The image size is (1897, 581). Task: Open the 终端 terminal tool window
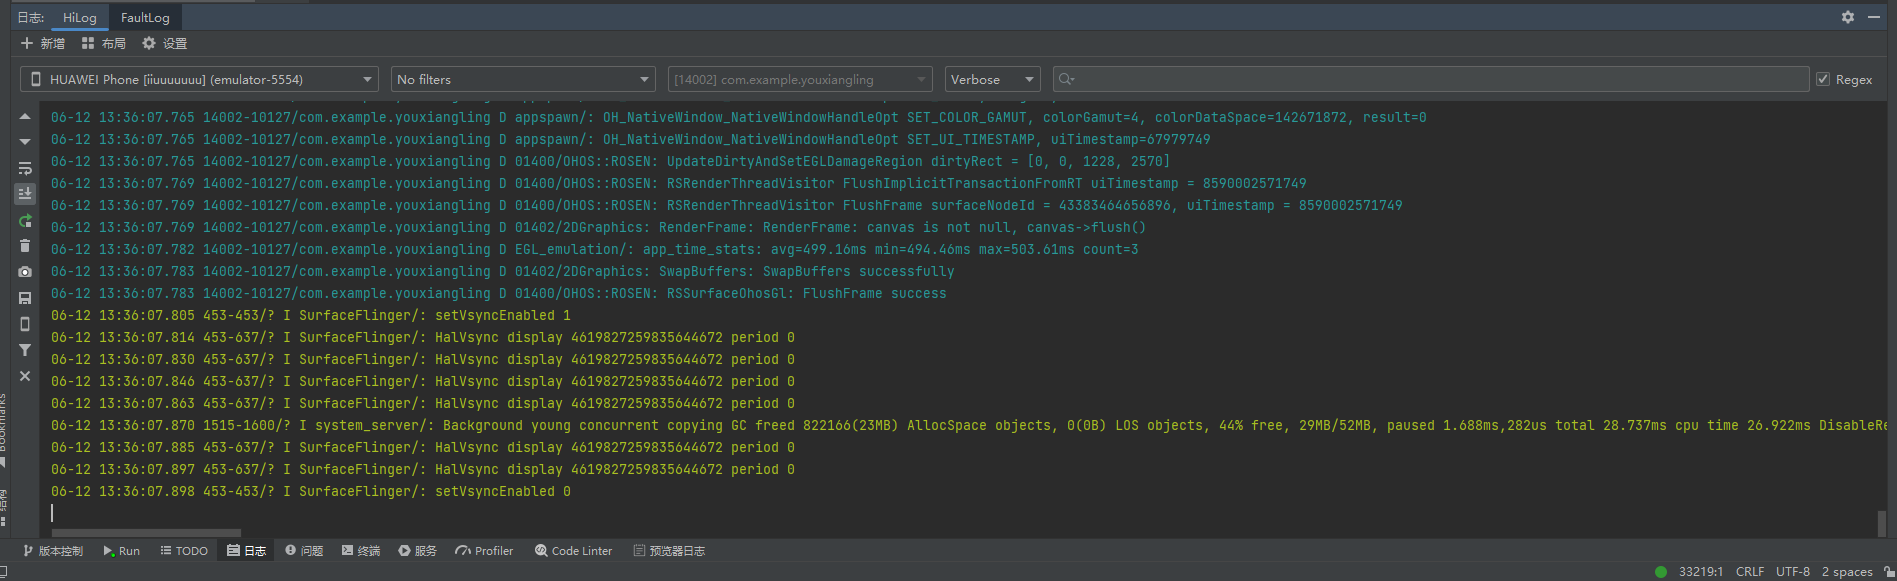(x=361, y=551)
